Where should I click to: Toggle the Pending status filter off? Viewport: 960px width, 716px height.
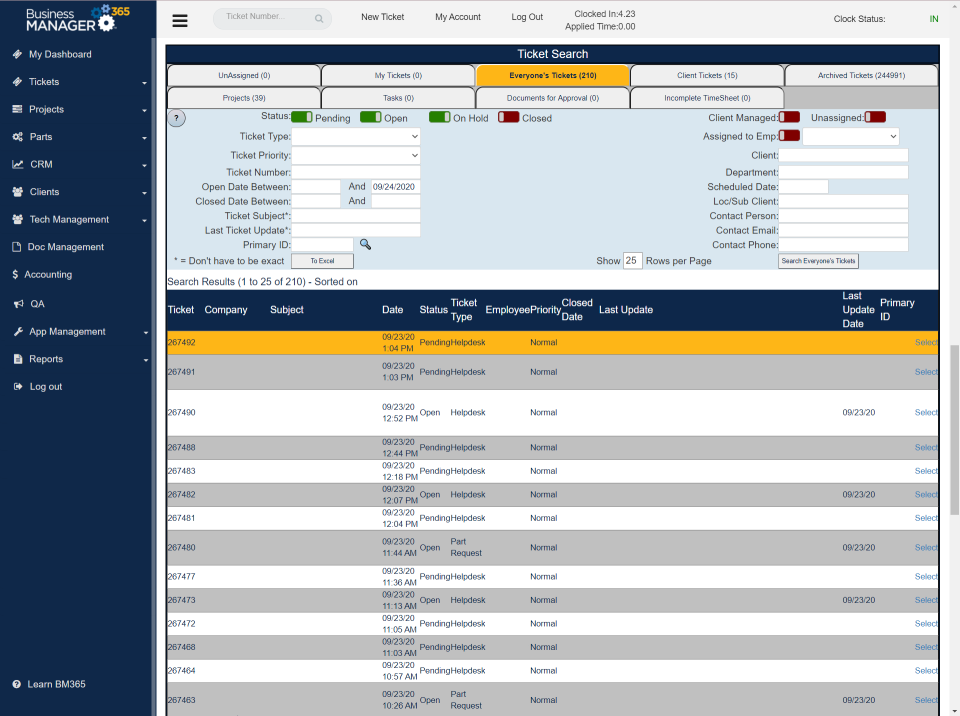tap(303, 117)
